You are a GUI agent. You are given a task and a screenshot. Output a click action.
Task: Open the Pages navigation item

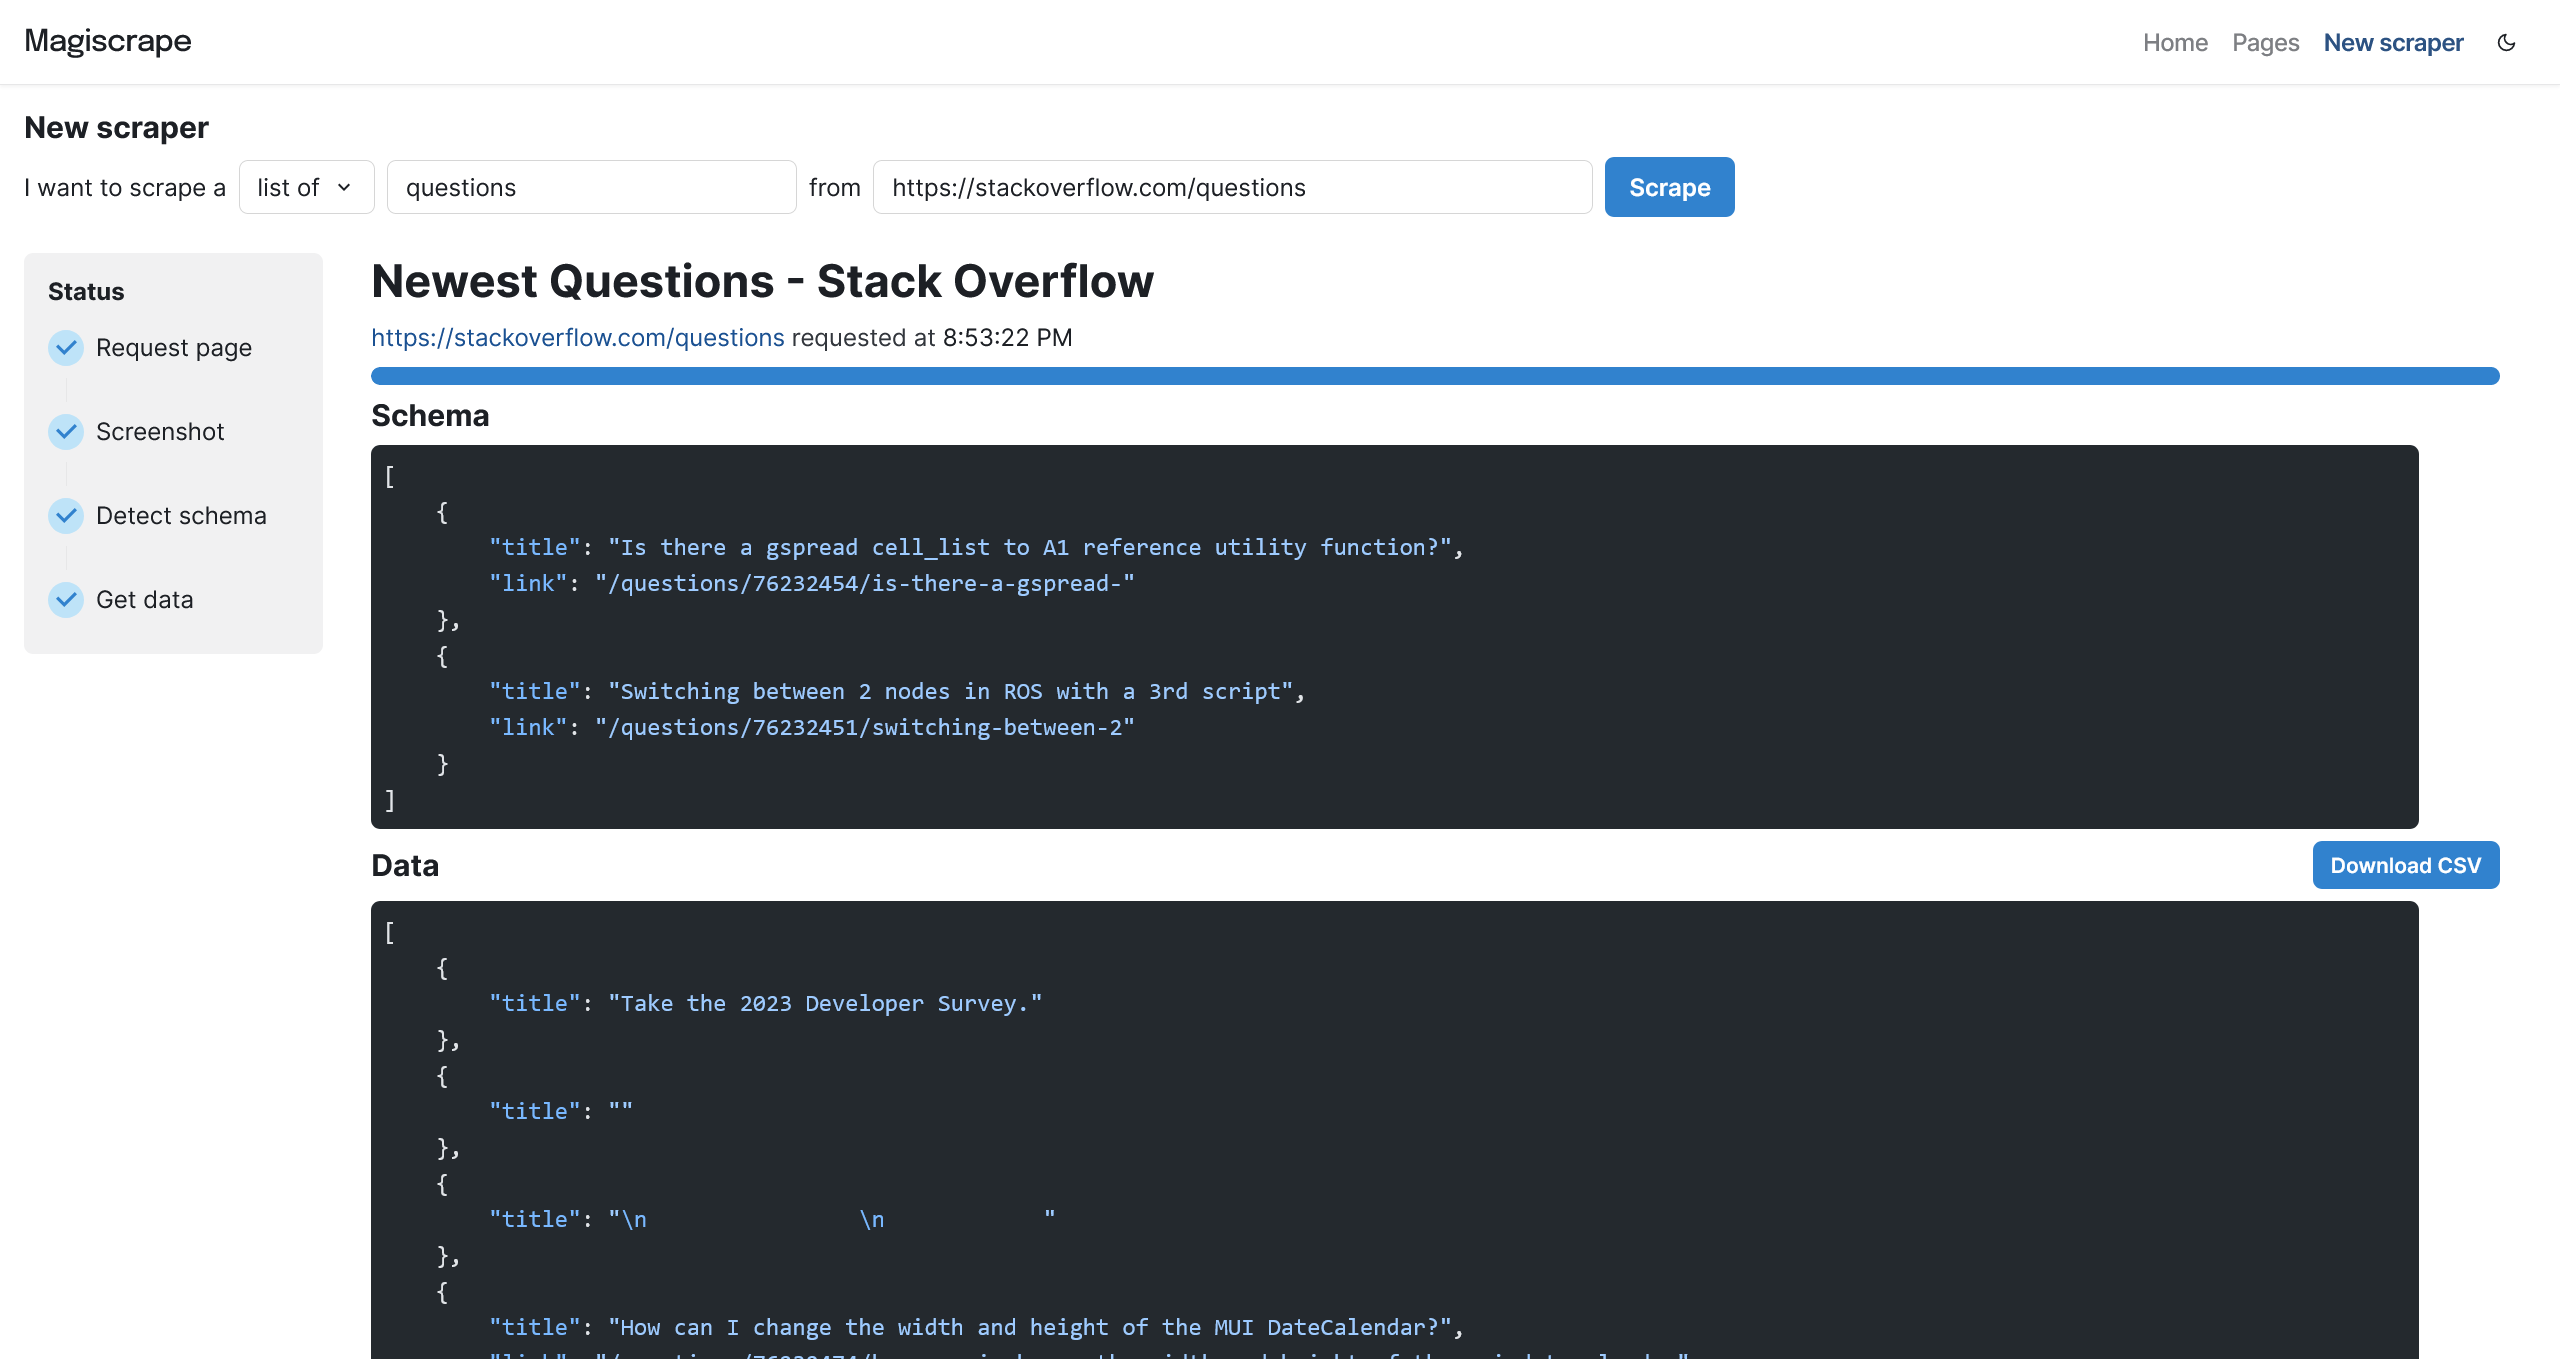click(x=2265, y=42)
